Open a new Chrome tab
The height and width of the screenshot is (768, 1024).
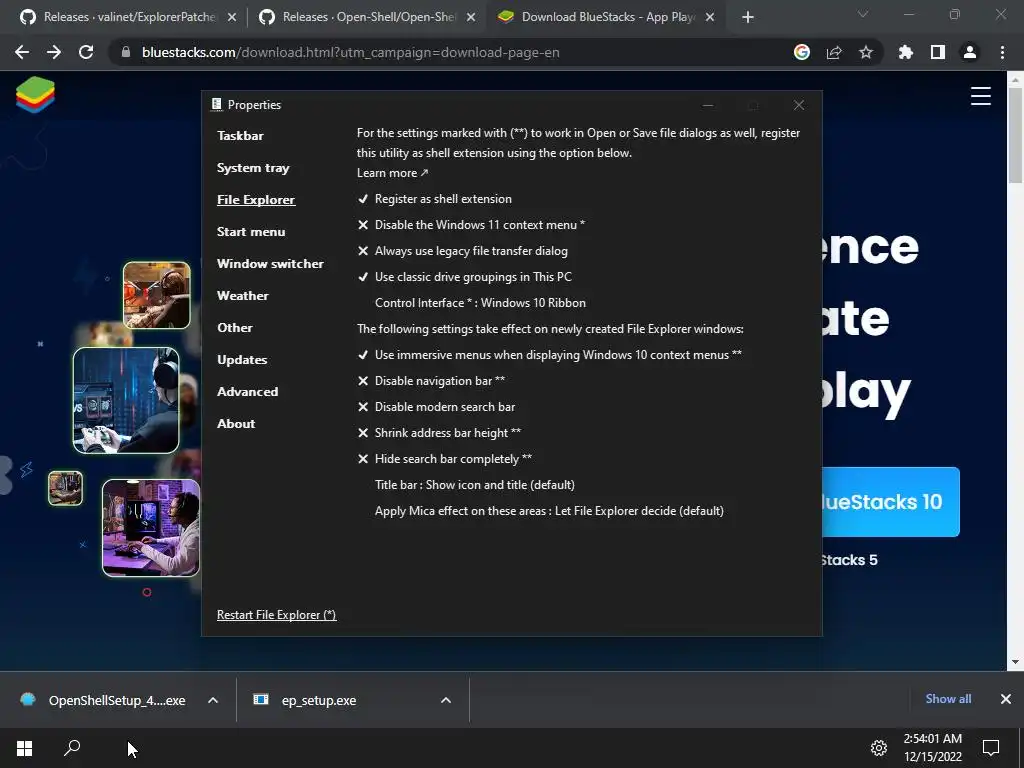pos(748,17)
